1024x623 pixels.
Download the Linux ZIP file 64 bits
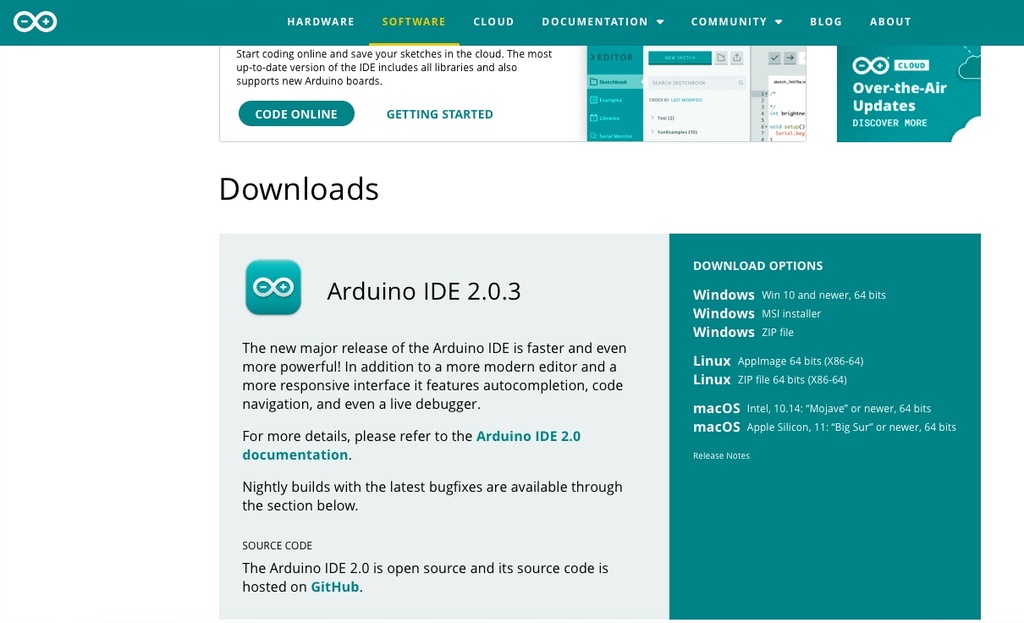click(x=769, y=379)
